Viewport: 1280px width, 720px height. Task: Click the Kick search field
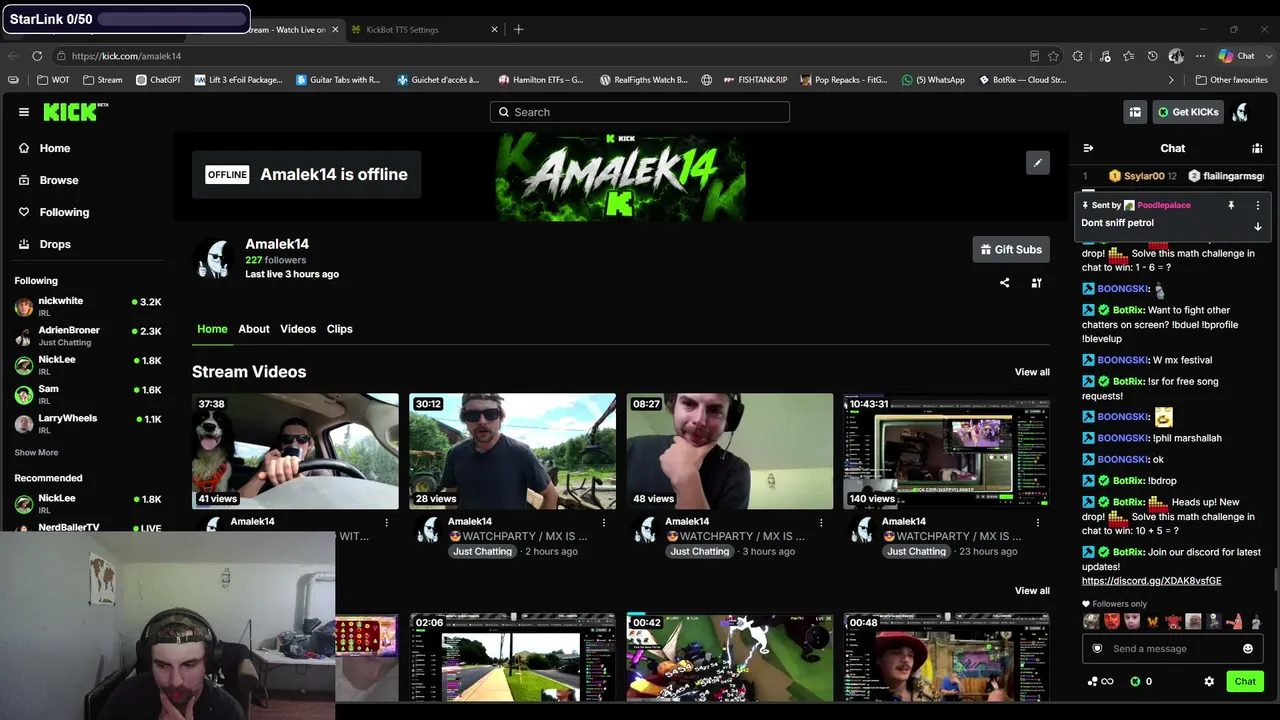tap(640, 112)
